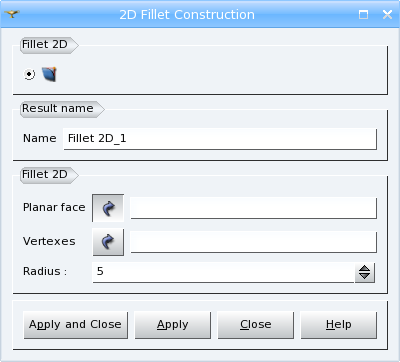Viewport: 400px width, 362px height.
Task: Click the Radius value field showing 5
Action: 223,272
